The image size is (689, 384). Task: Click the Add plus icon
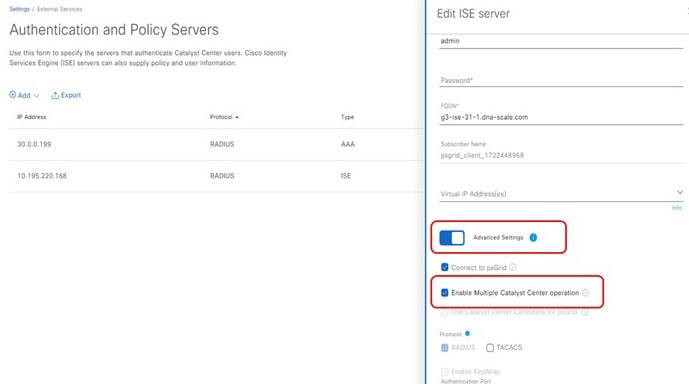pyautogui.click(x=12, y=94)
